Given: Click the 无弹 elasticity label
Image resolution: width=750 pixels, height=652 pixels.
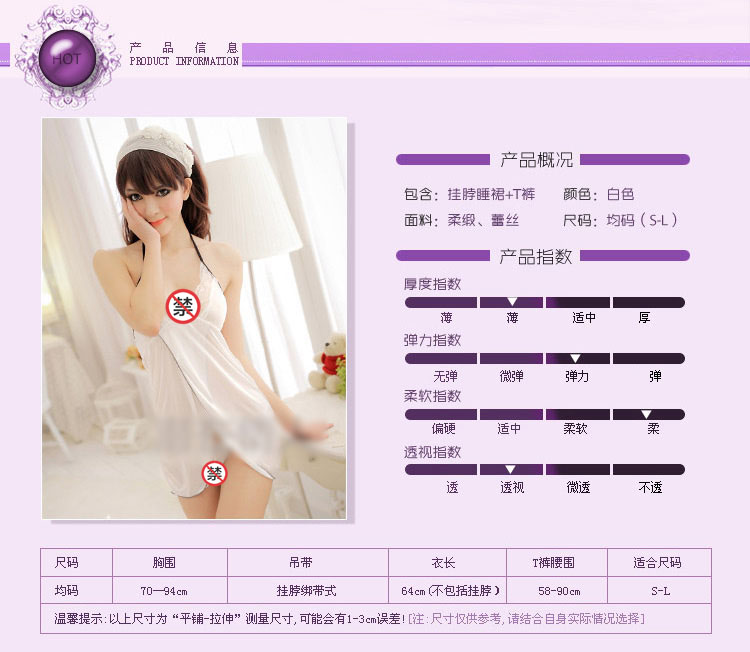Looking at the screenshot, I should click(445, 376).
